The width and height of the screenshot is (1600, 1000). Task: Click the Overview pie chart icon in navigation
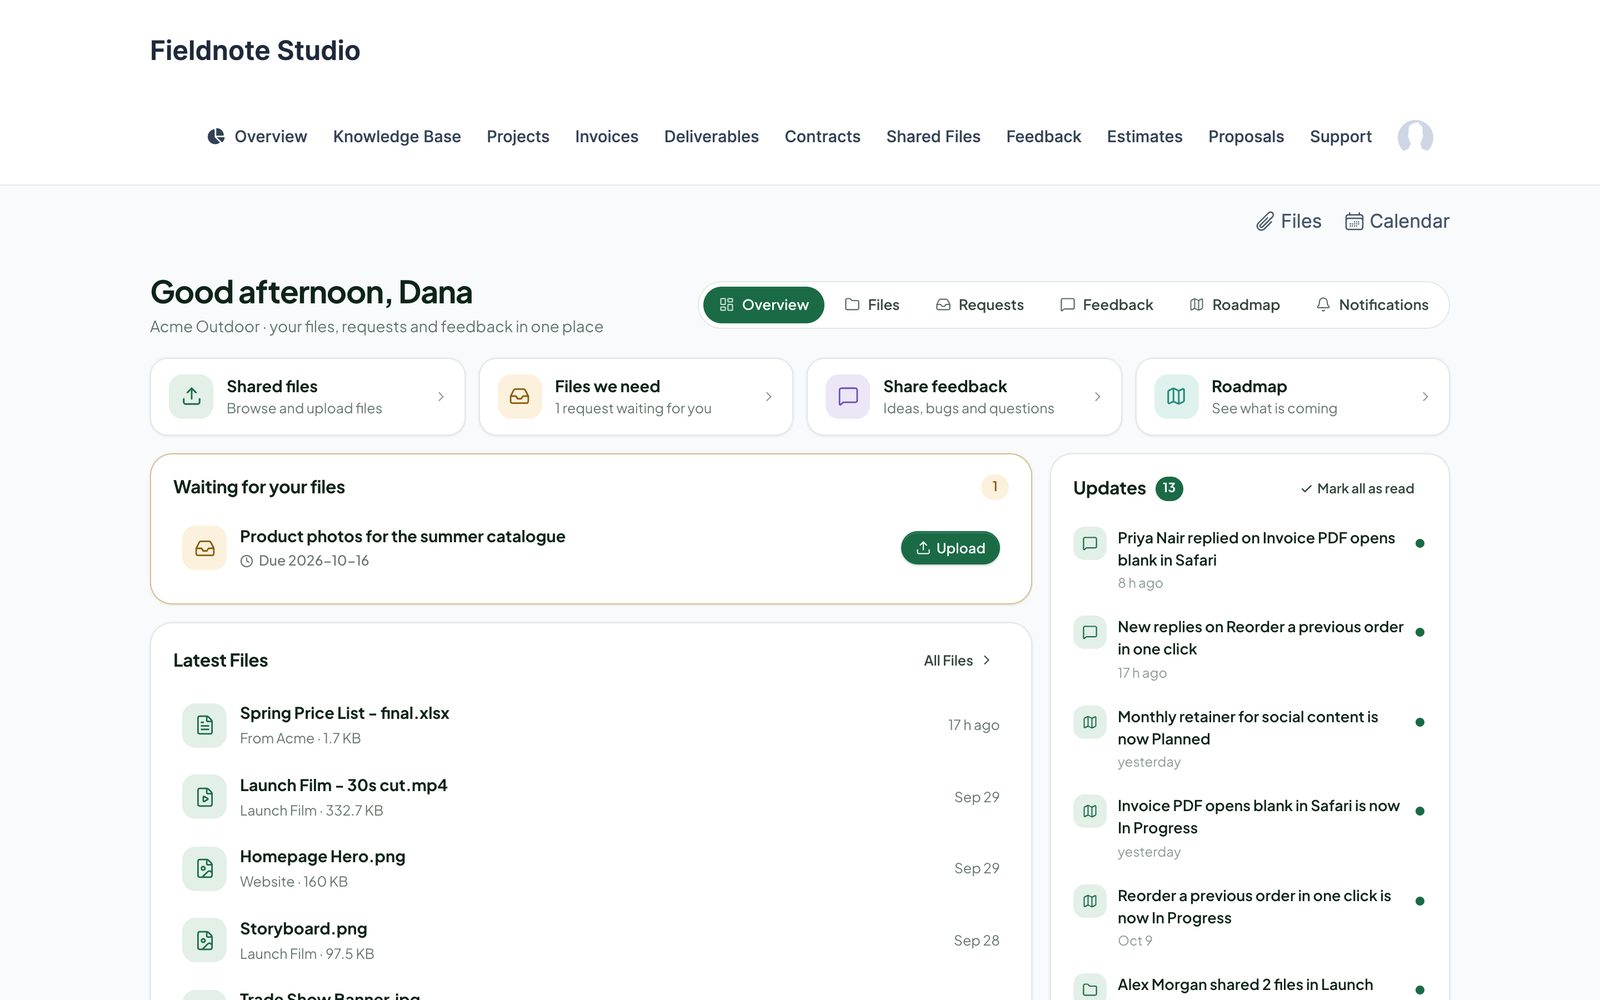point(216,136)
